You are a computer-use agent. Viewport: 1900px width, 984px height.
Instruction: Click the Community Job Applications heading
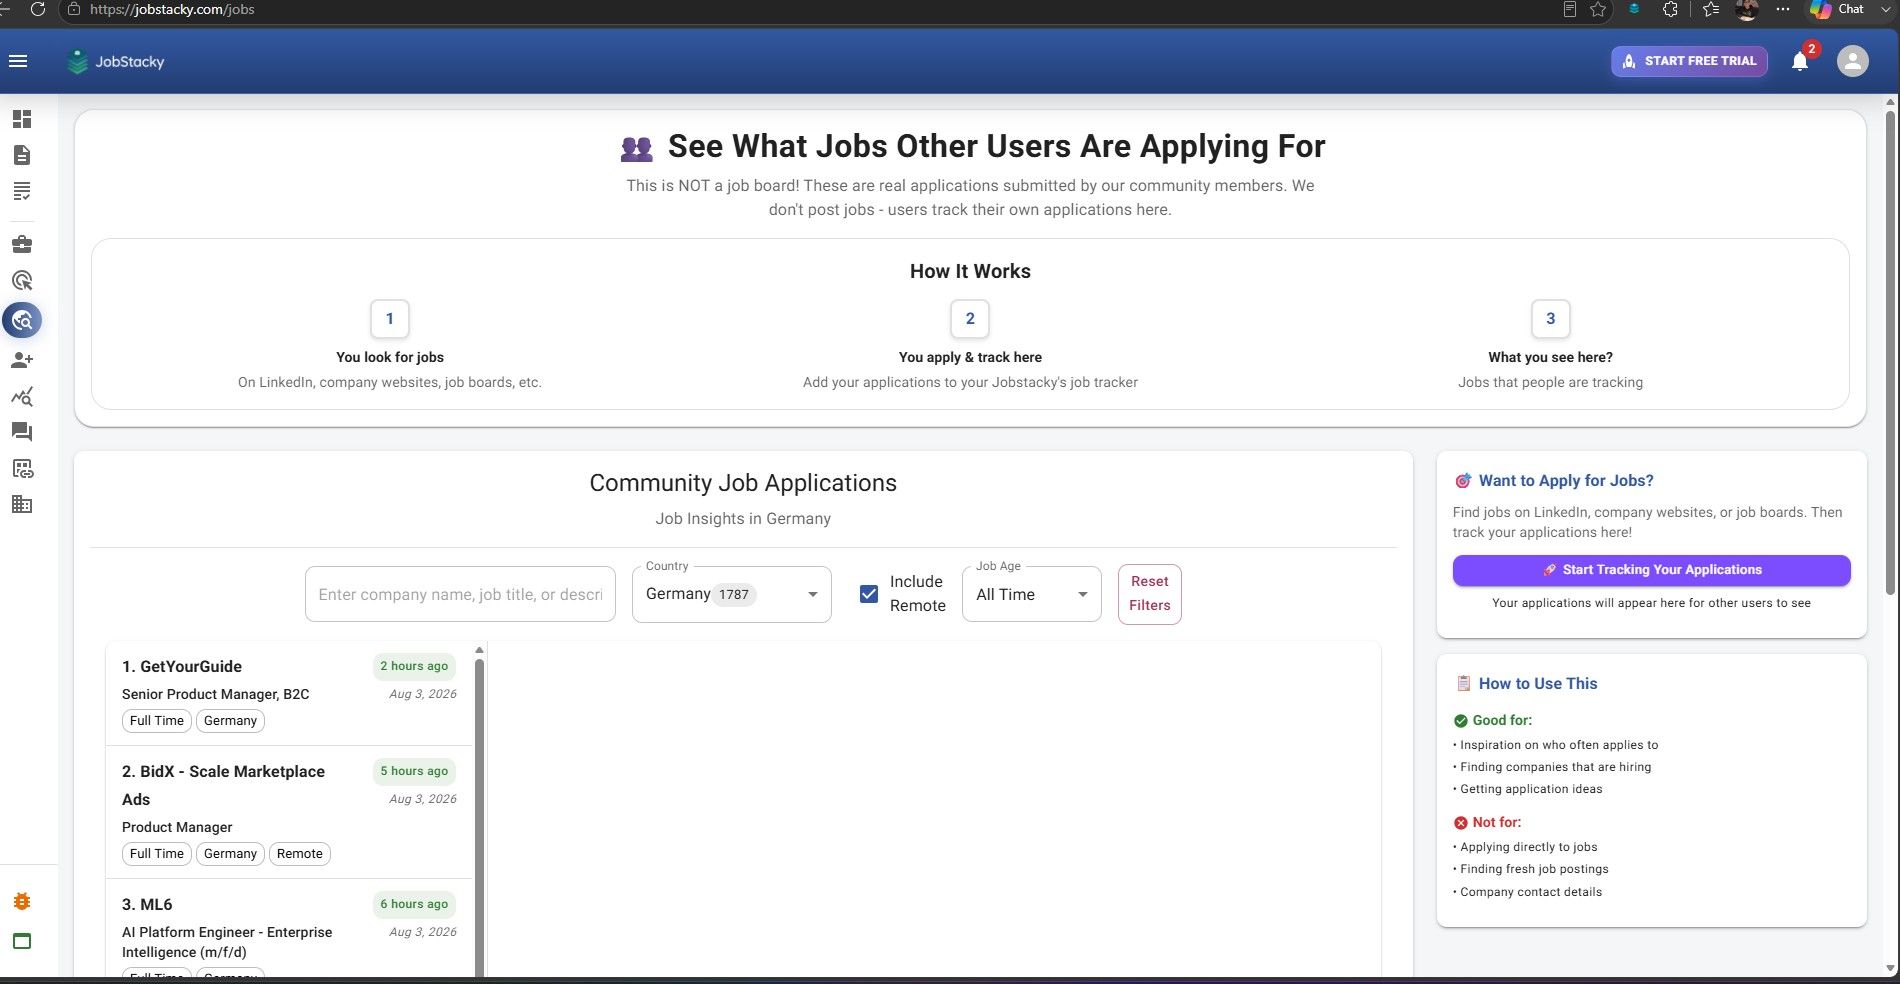click(743, 483)
